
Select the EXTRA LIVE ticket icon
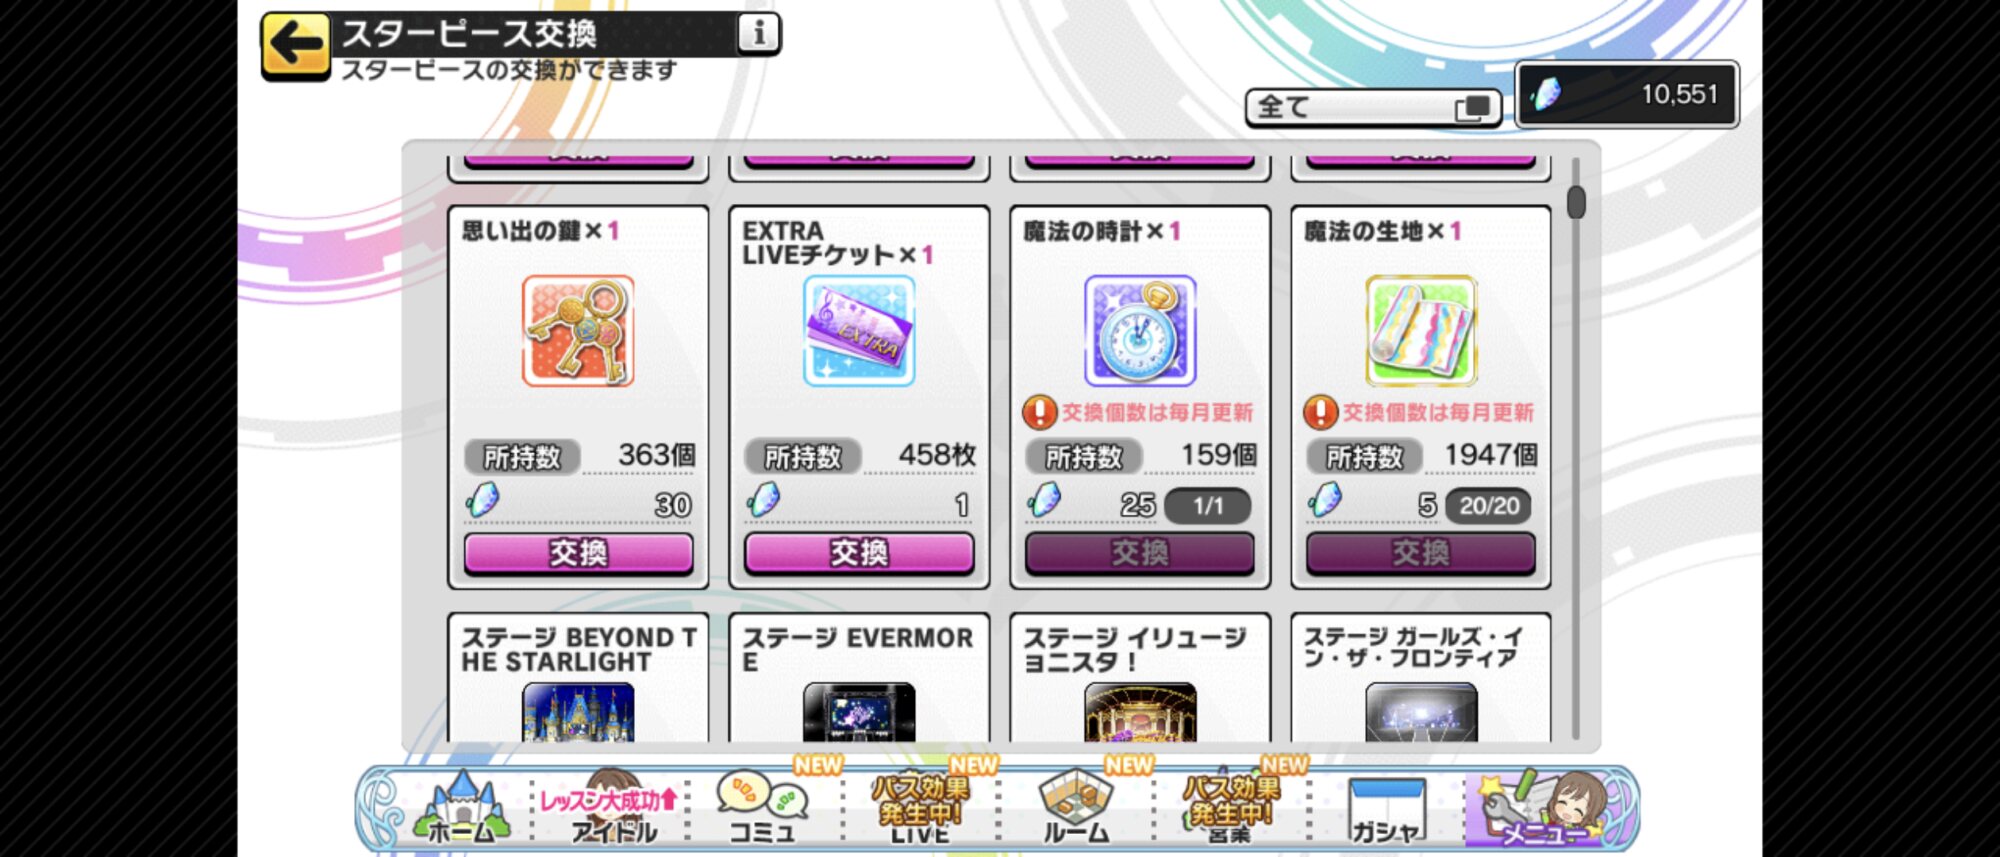(x=859, y=331)
